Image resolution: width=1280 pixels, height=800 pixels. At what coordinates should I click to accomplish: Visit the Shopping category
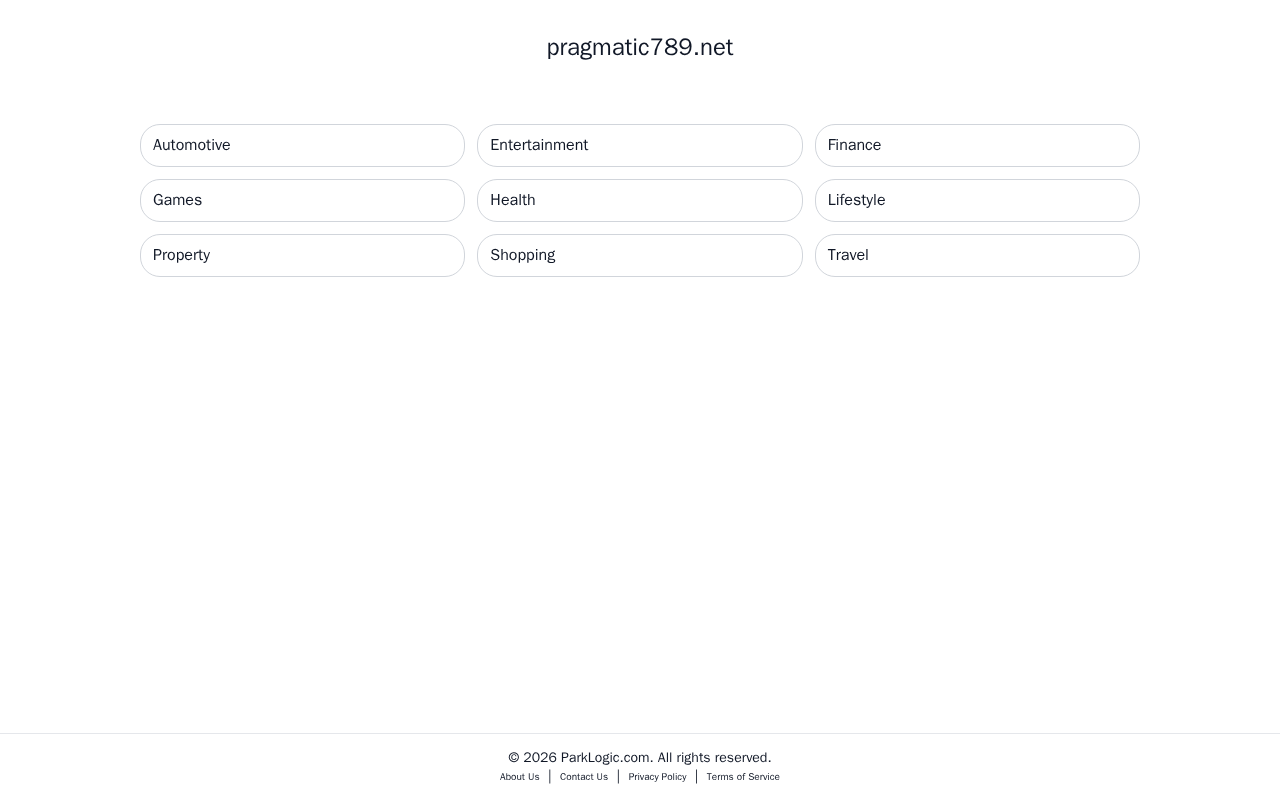640,255
